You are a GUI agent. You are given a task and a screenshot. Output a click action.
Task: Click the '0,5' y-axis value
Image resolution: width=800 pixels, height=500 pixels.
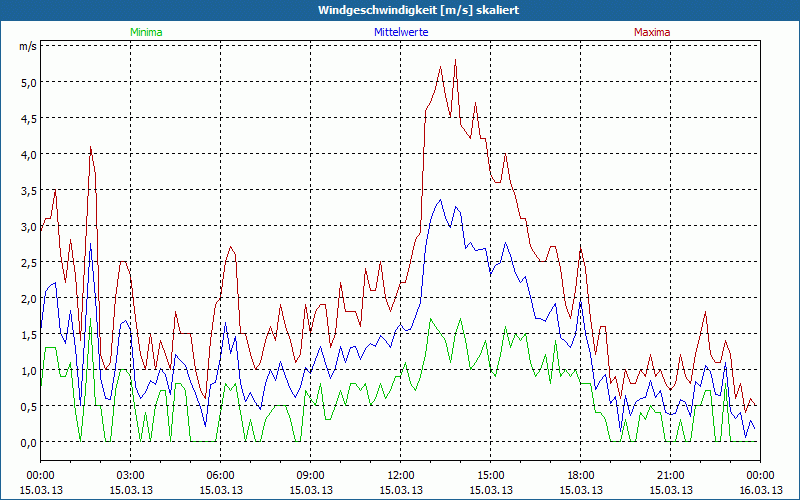[x=29, y=406]
